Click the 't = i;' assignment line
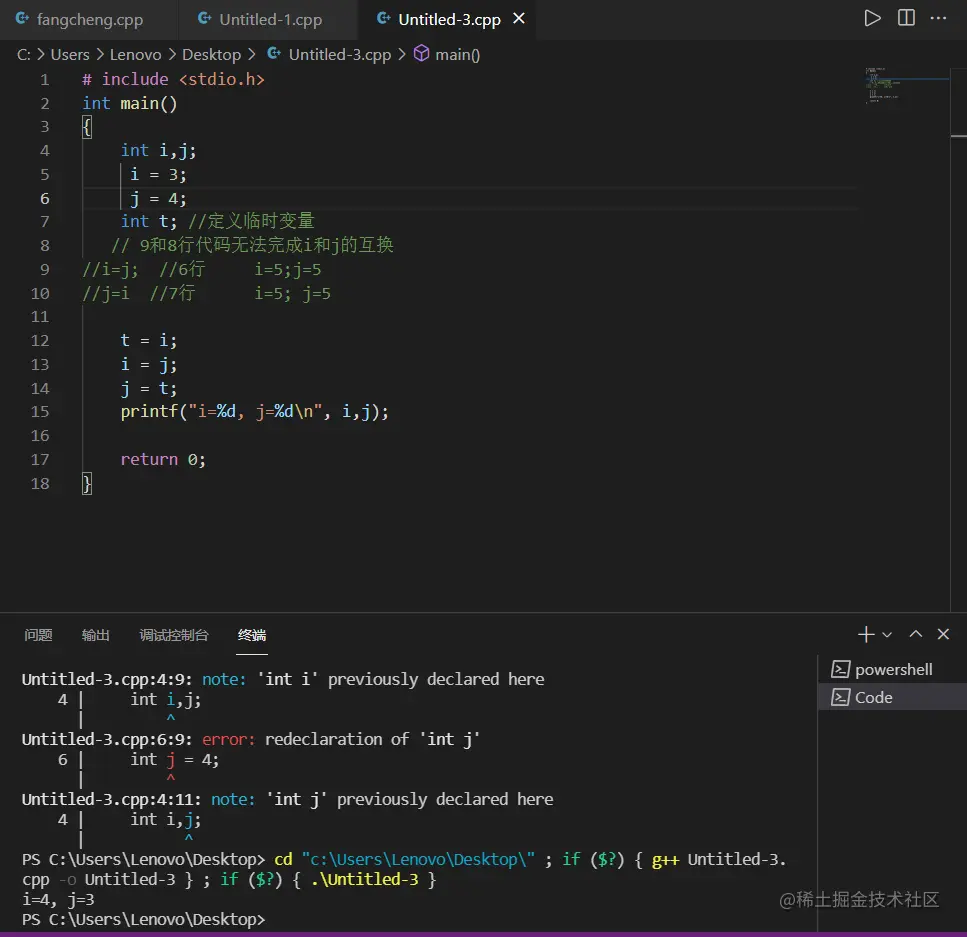Image resolution: width=967 pixels, height=937 pixels. tap(149, 341)
